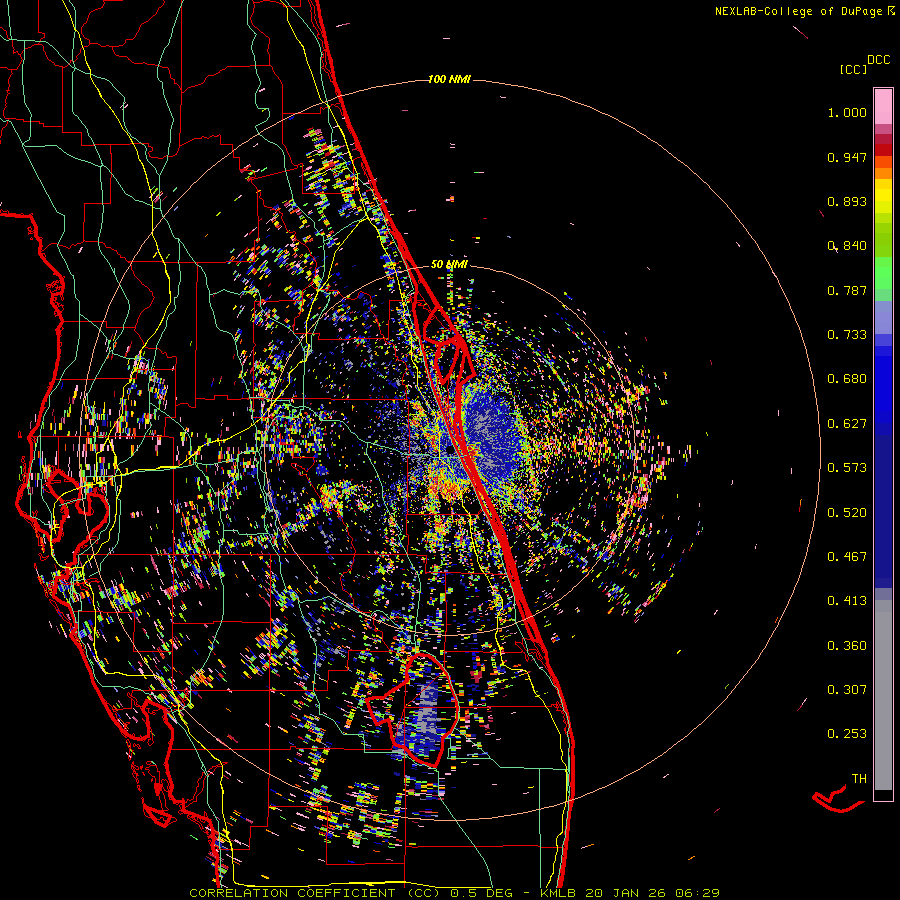Select the yellow 0.893 color bar segment
The width and height of the screenshot is (900, 900).
[883, 197]
